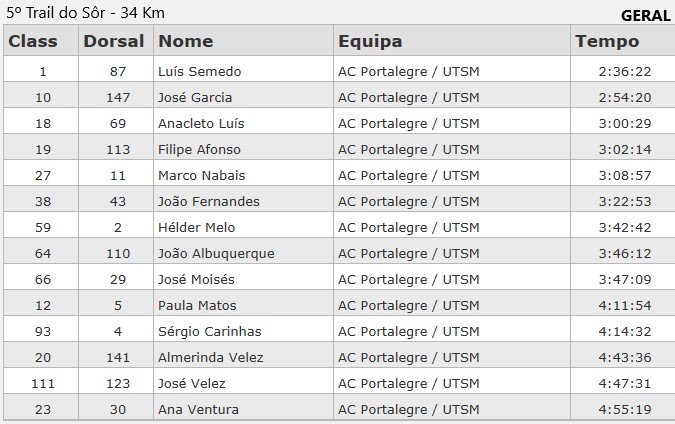Click on José Garcia's name
The height and width of the screenshot is (424, 675).
click(195, 97)
